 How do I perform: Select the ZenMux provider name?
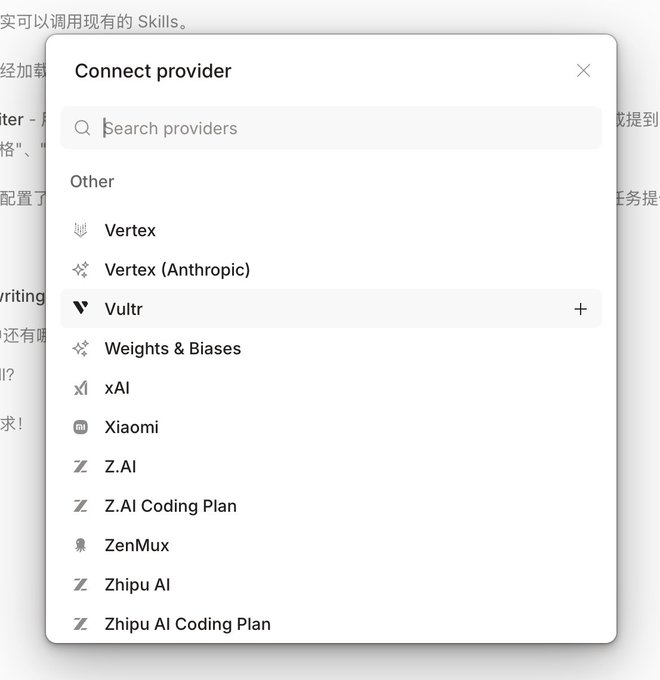point(137,545)
